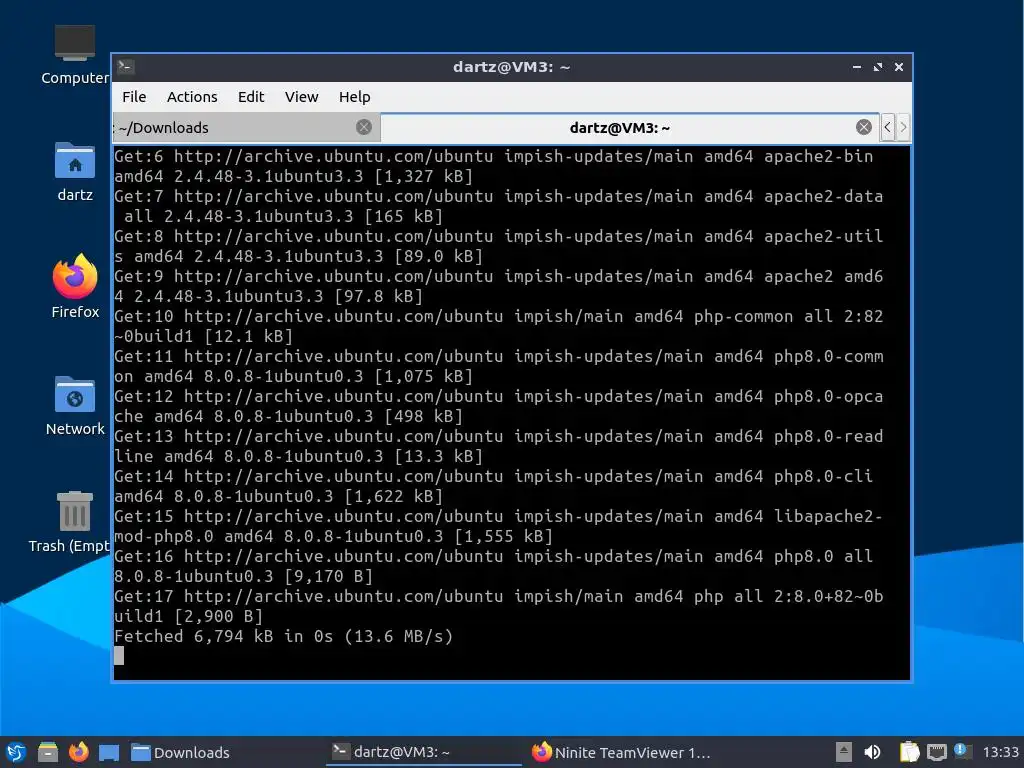Close the terminal window

coord(899,67)
